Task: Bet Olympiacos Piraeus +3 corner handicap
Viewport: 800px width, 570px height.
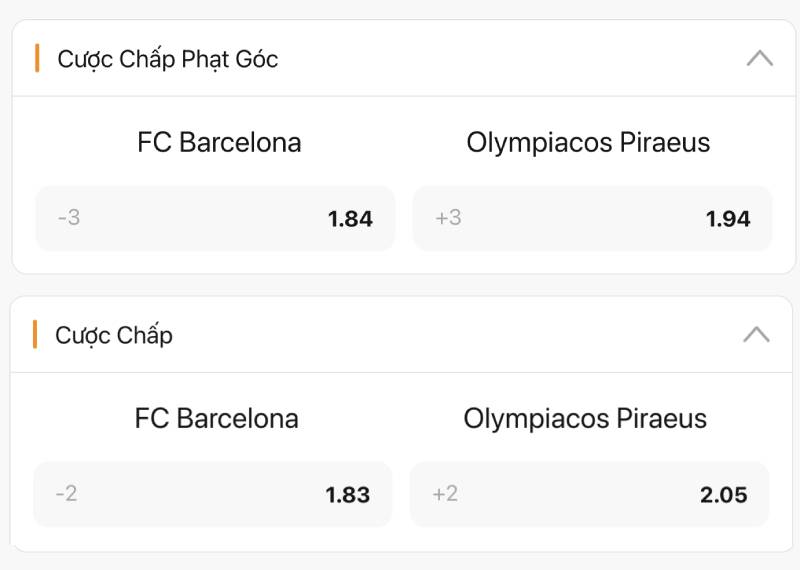Action: click(x=592, y=218)
